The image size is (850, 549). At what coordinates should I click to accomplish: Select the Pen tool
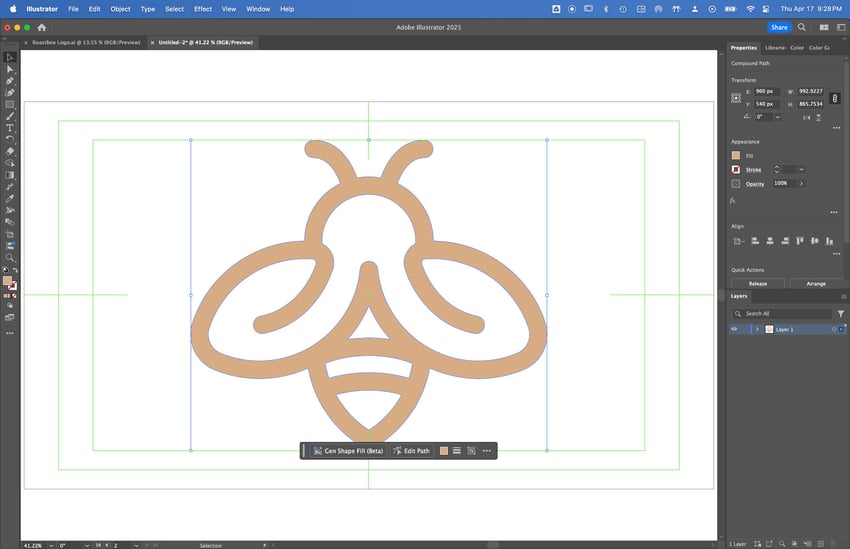pyautogui.click(x=10, y=81)
